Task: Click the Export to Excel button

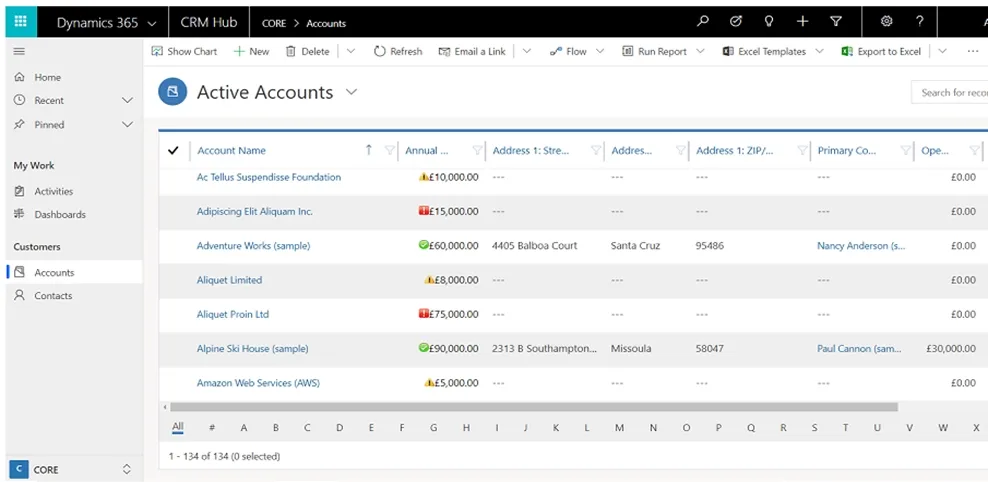Action: click(x=881, y=52)
